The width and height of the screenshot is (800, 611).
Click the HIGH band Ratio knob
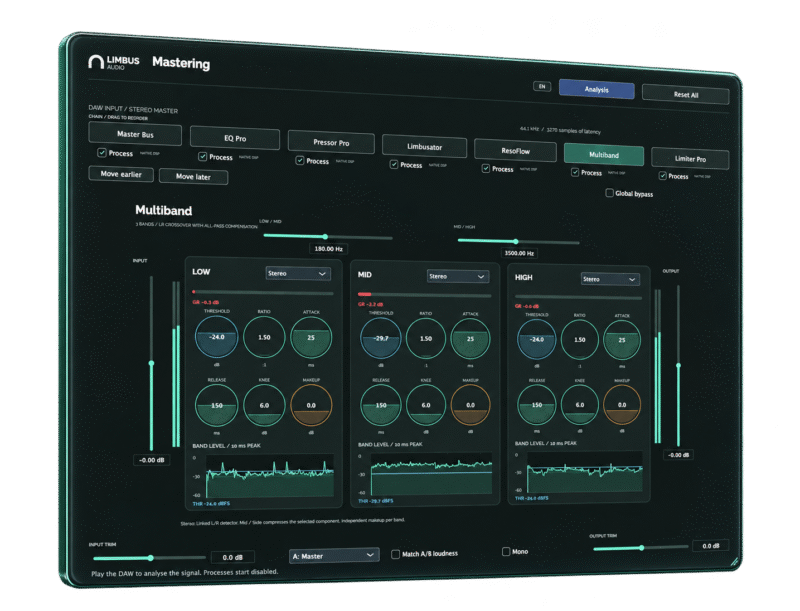tap(580, 340)
